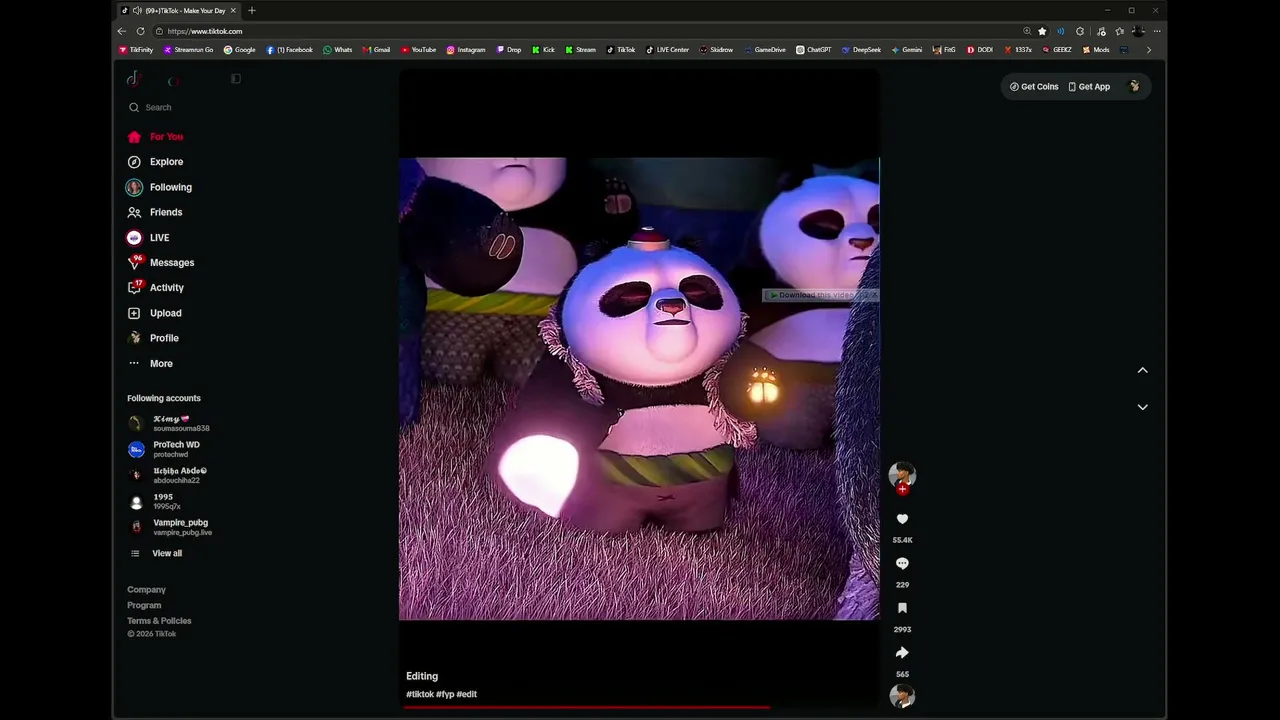The height and width of the screenshot is (720, 1280).
Task: Seek along the red video progress bar
Action: point(640,707)
